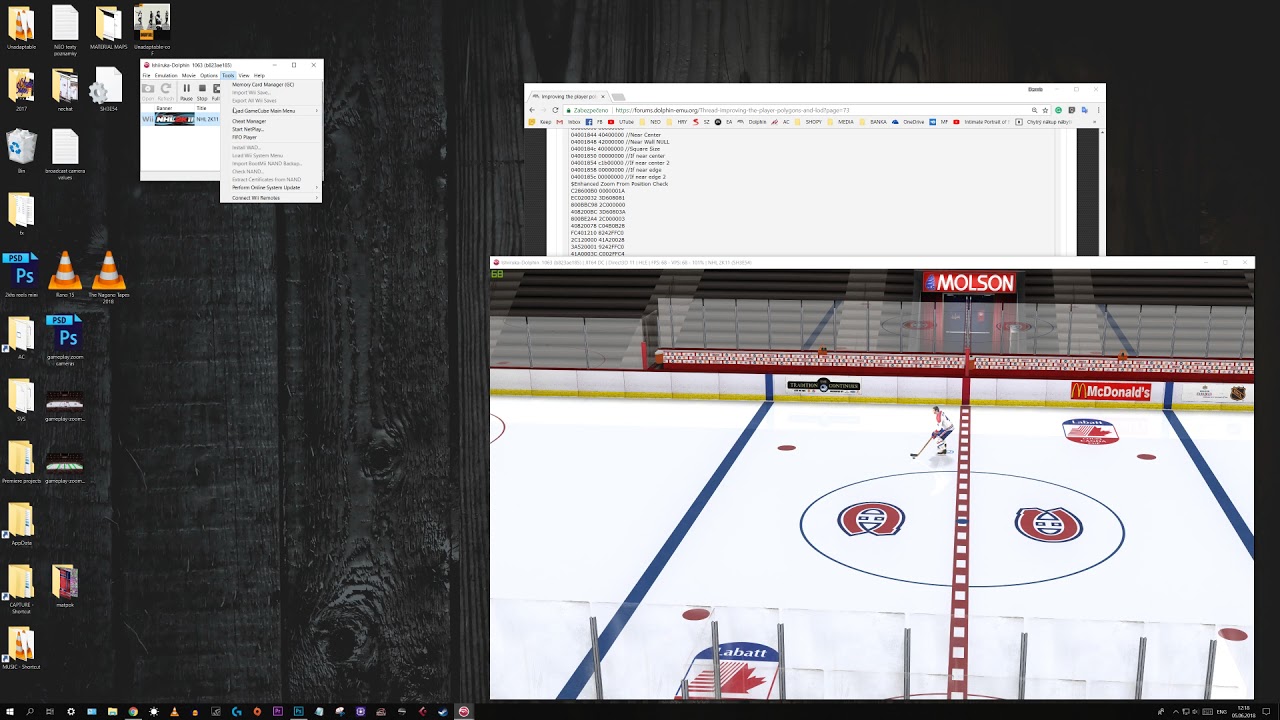Bookmark this page with star icon
Viewport: 1280px width, 720px height.
click(1045, 110)
